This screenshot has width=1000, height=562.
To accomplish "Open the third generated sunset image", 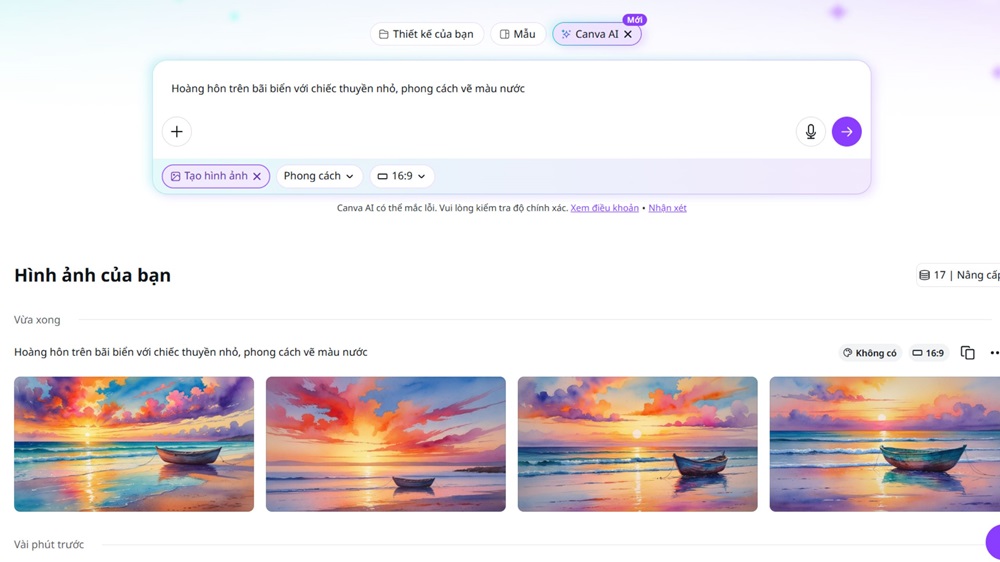I will click(x=638, y=444).
